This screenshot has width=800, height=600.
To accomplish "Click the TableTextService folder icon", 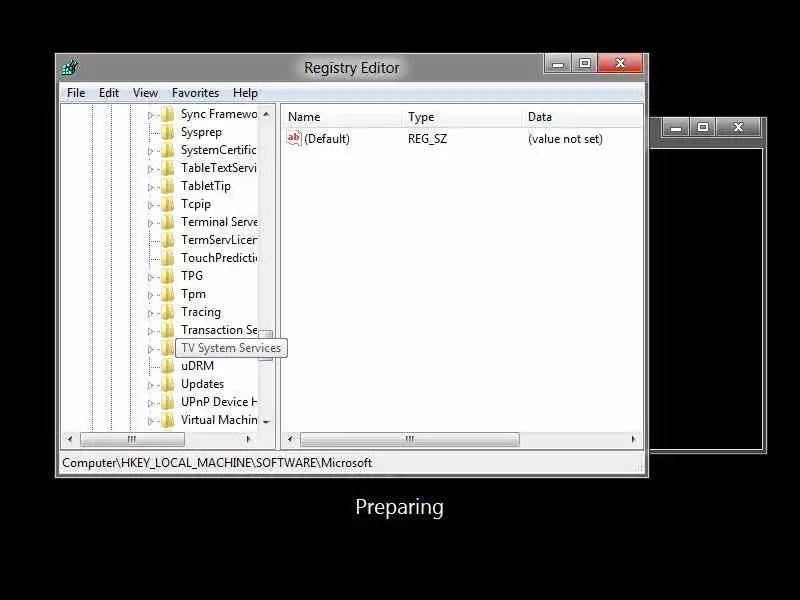I will (x=167, y=168).
